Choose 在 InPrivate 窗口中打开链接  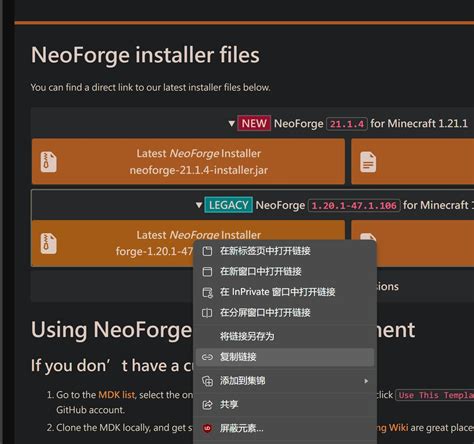pos(285,292)
